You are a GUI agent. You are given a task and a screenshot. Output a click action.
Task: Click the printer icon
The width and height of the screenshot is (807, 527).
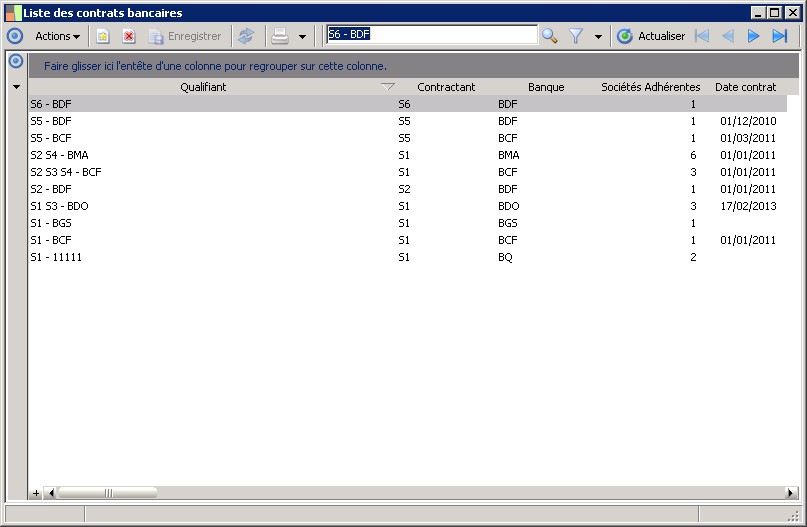click(280, 36)
